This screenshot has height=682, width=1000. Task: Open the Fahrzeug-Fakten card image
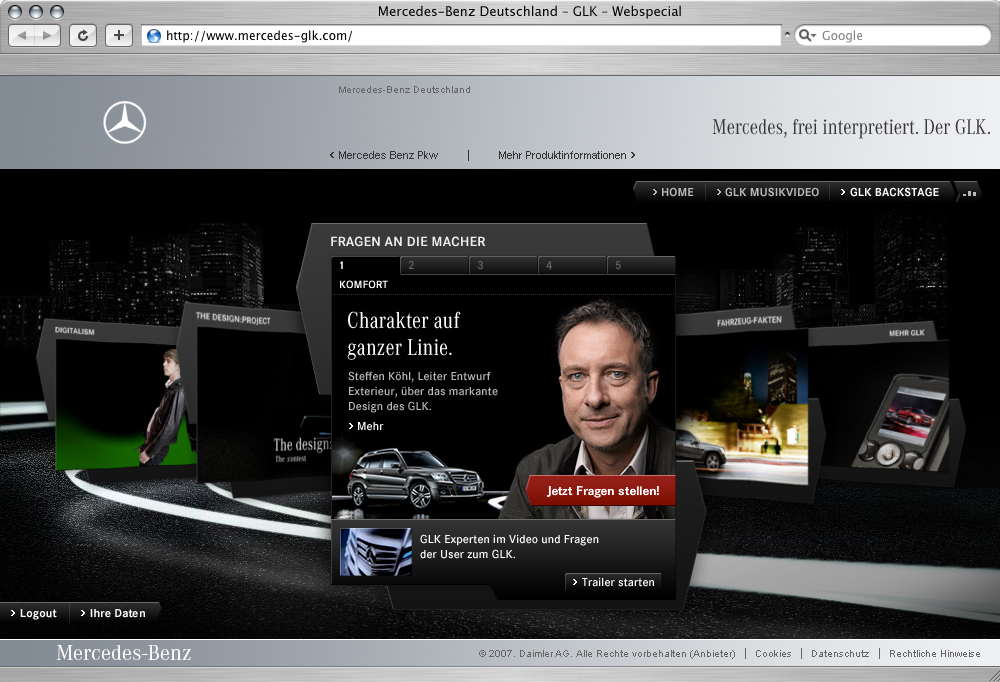[742, 408]
